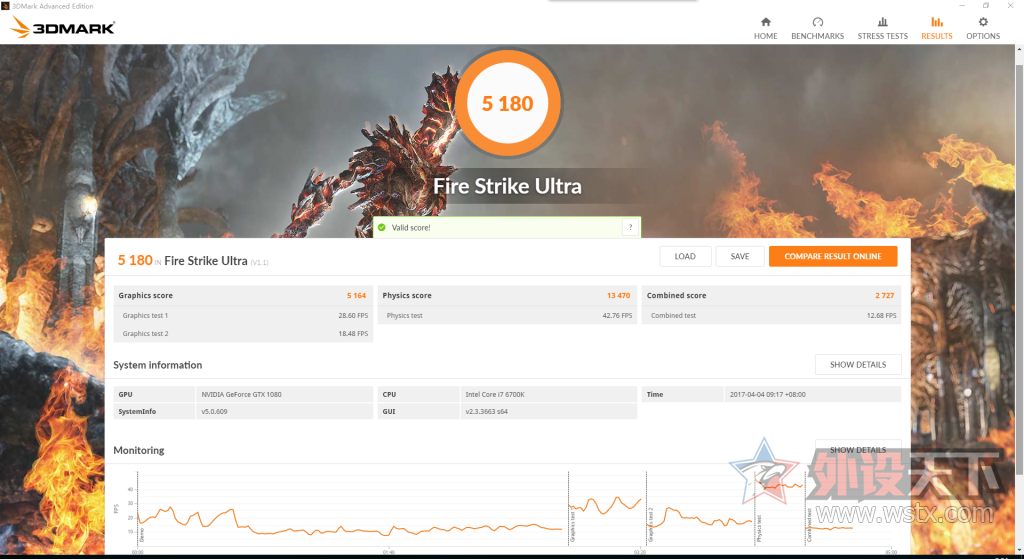The height and width of the screenshot is (559, 1024).
Task: Open RESULTS chart icon
Action: [x=936, y=22]
